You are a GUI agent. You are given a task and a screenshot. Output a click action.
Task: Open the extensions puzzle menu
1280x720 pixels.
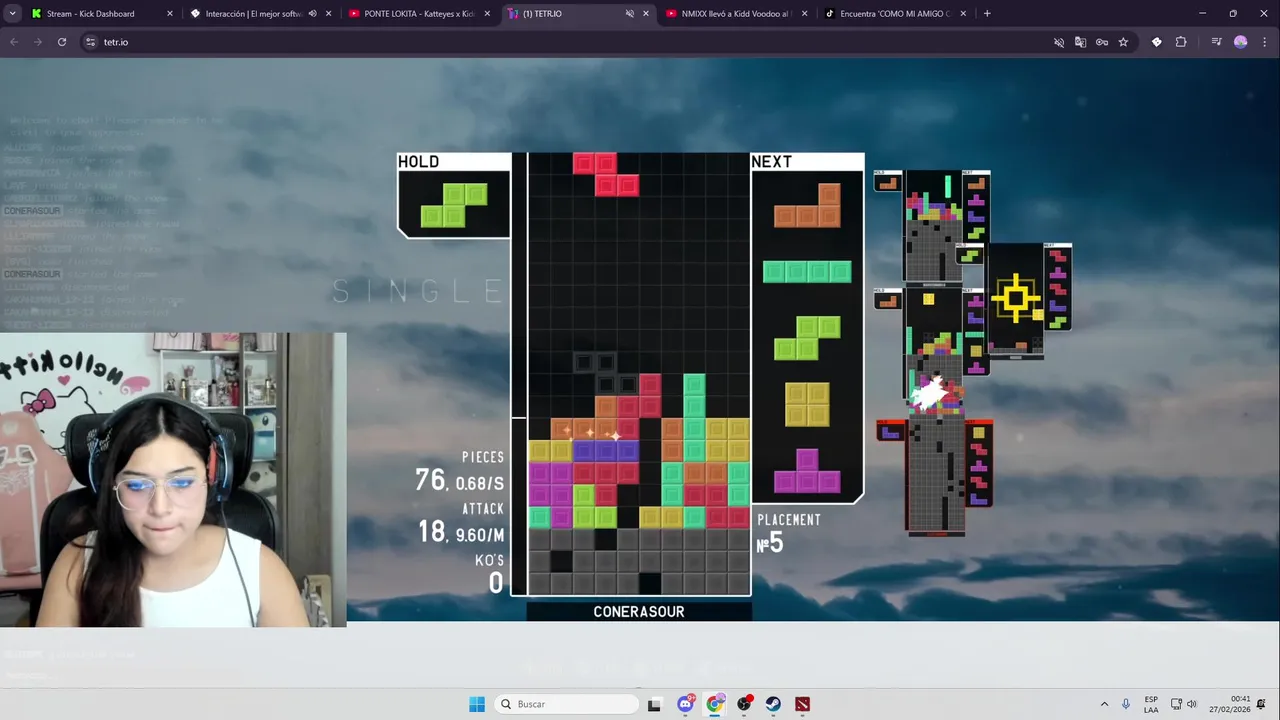coord(1181,42)
